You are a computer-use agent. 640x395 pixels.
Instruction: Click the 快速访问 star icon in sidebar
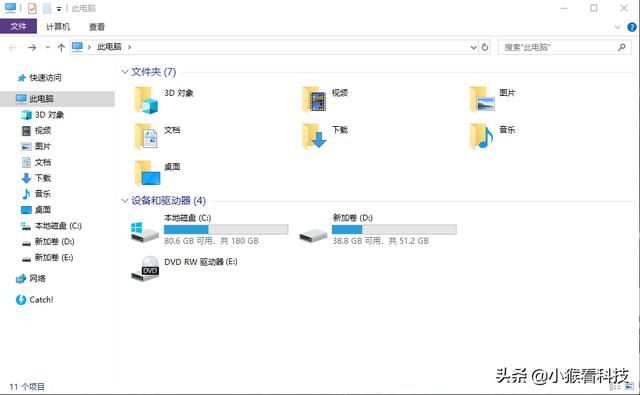[22, 78]
